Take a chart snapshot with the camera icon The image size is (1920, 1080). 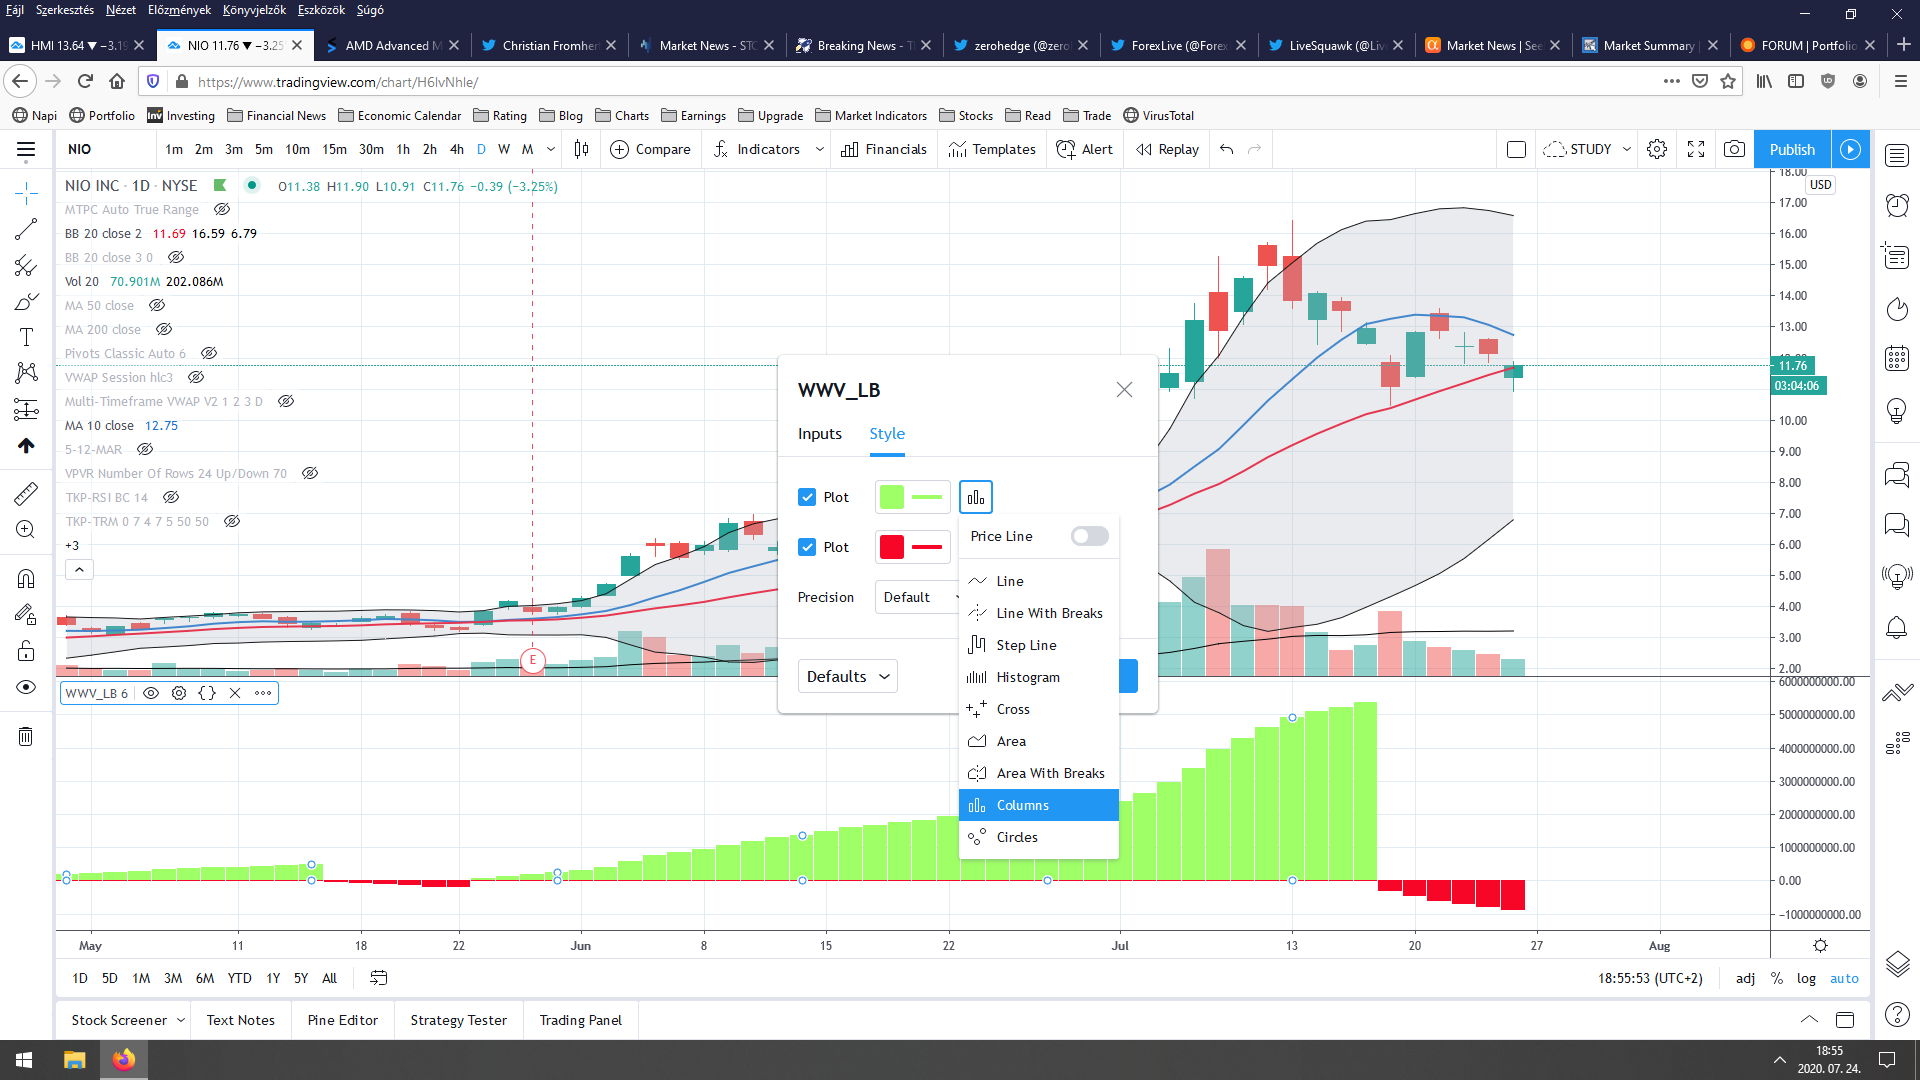tap(1734, 149)
